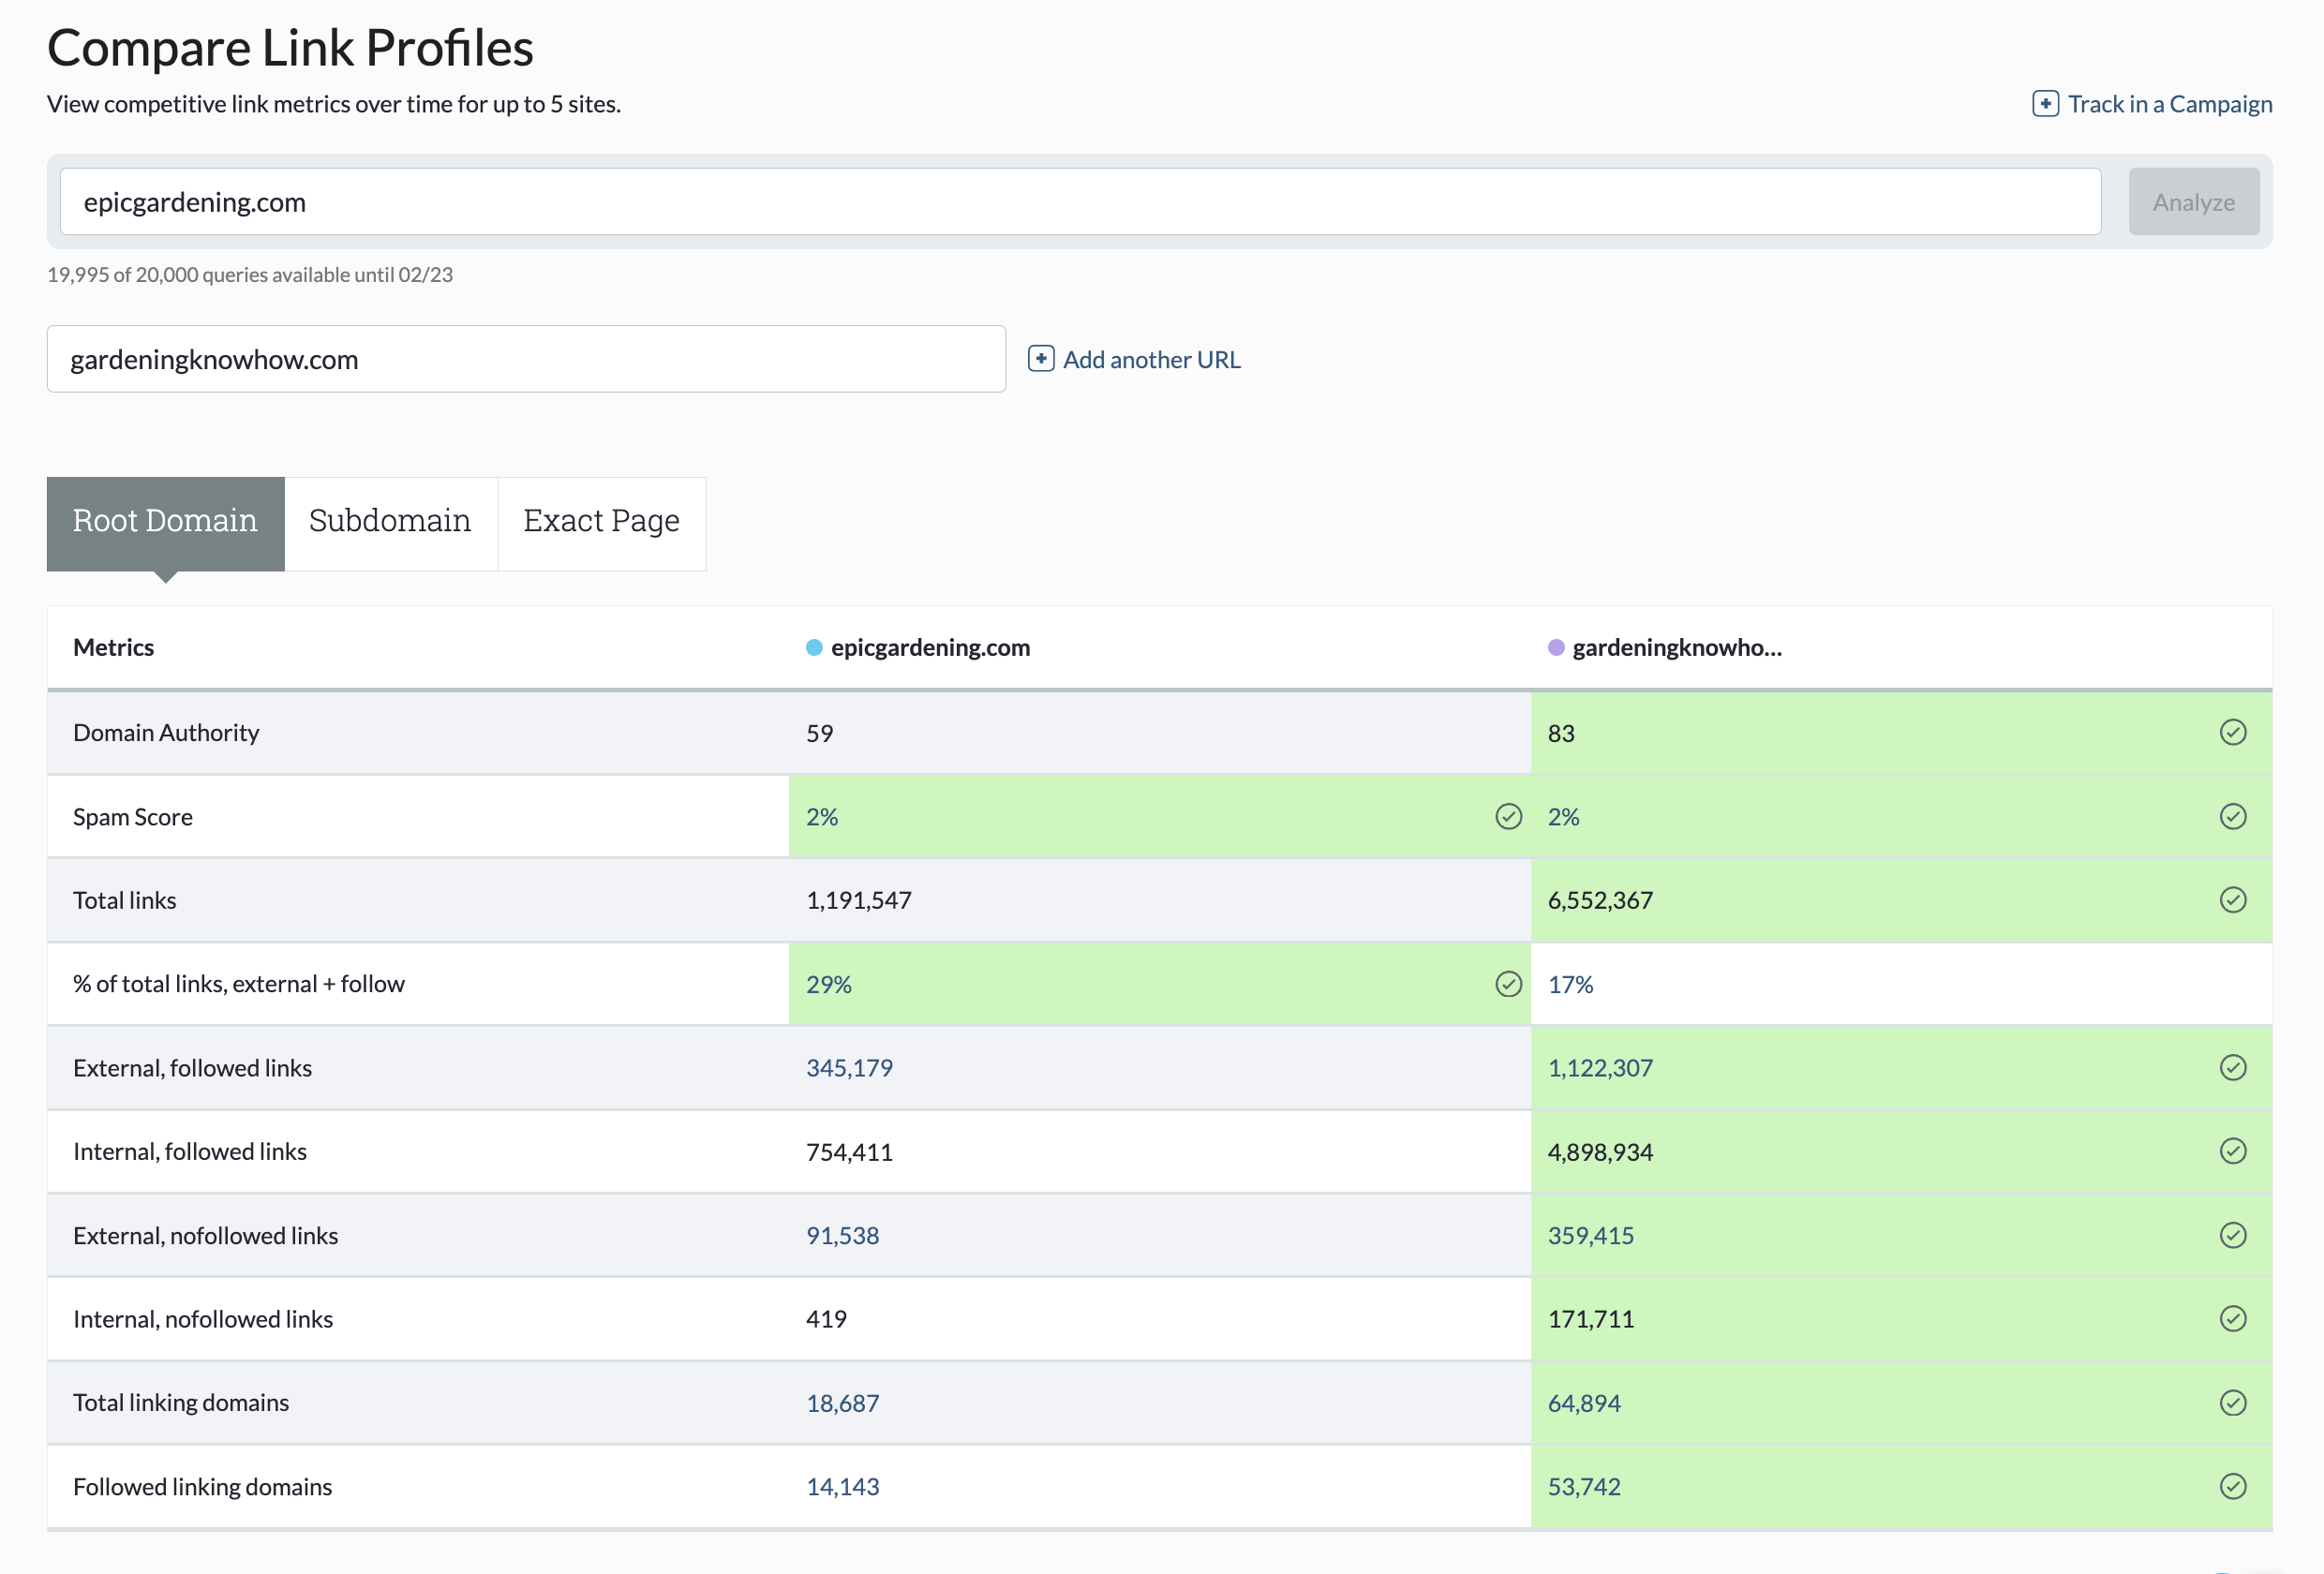Click checkmark icon next to 29% value
The height and width of the screenshot is (1574, 2324).
point(1508,984)
